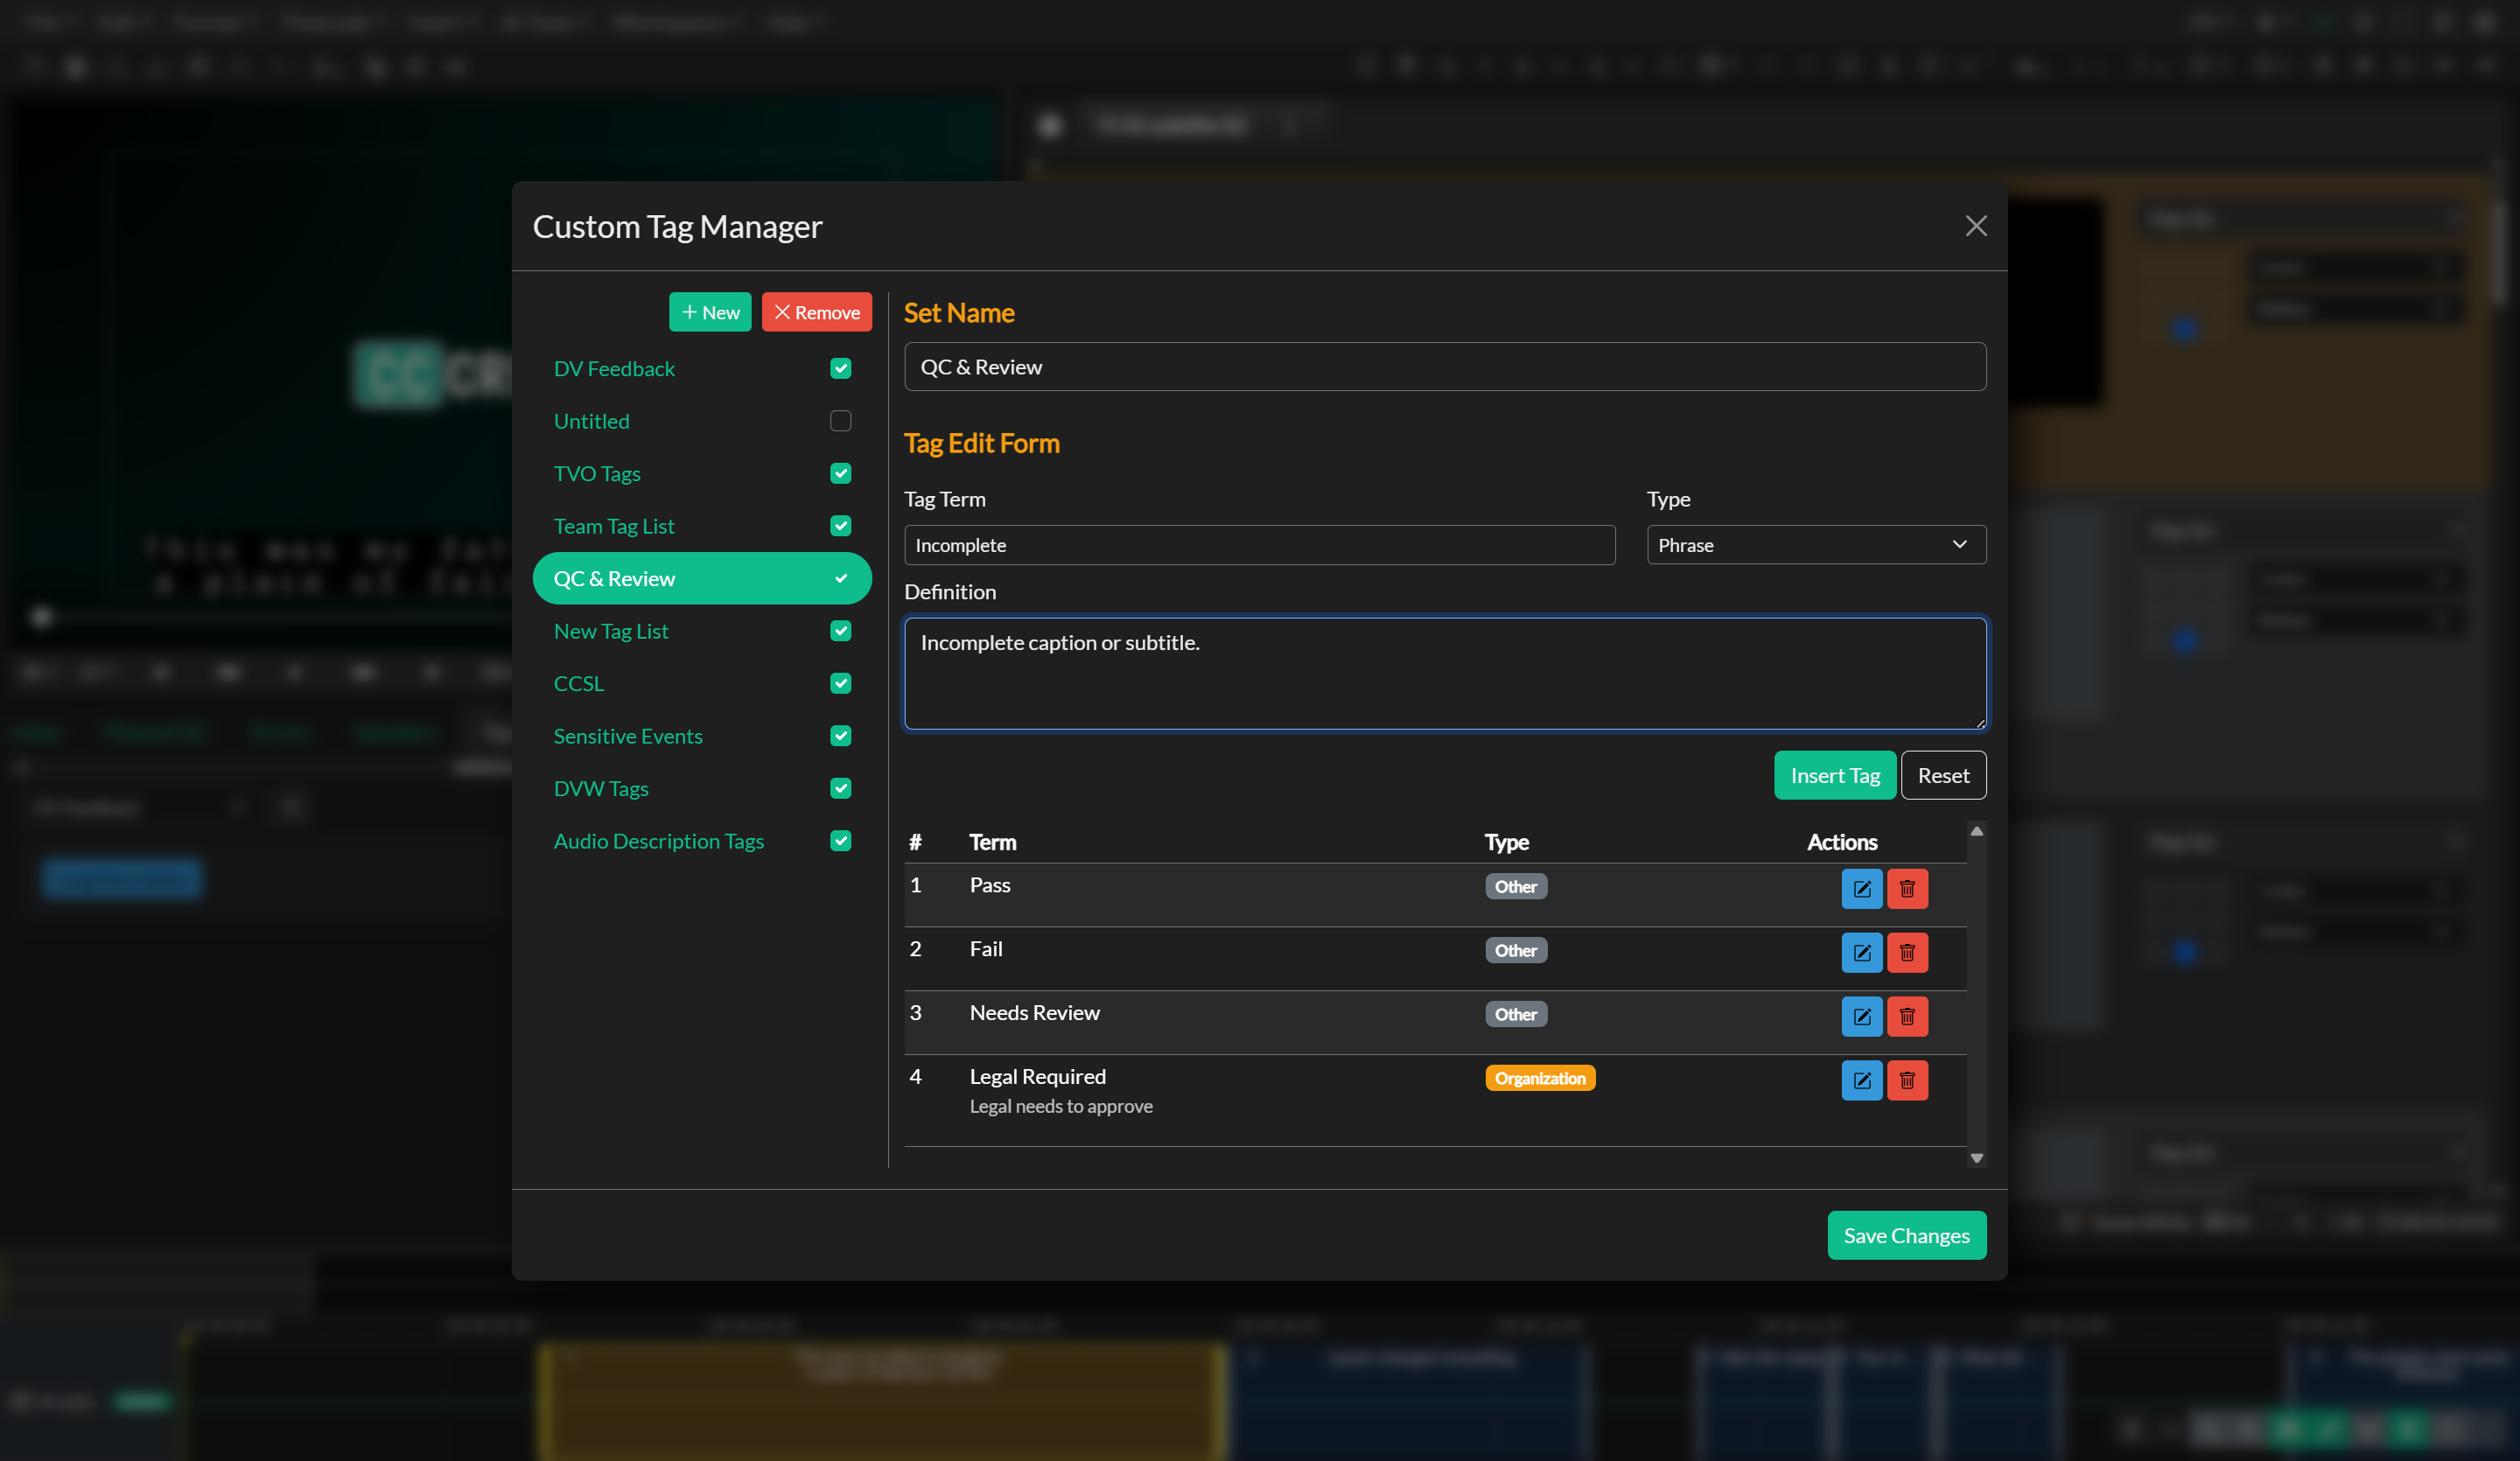The image size is (2520, 1461).
Task: Edit the Needs Review tag
Action: pos(1861,1017)
